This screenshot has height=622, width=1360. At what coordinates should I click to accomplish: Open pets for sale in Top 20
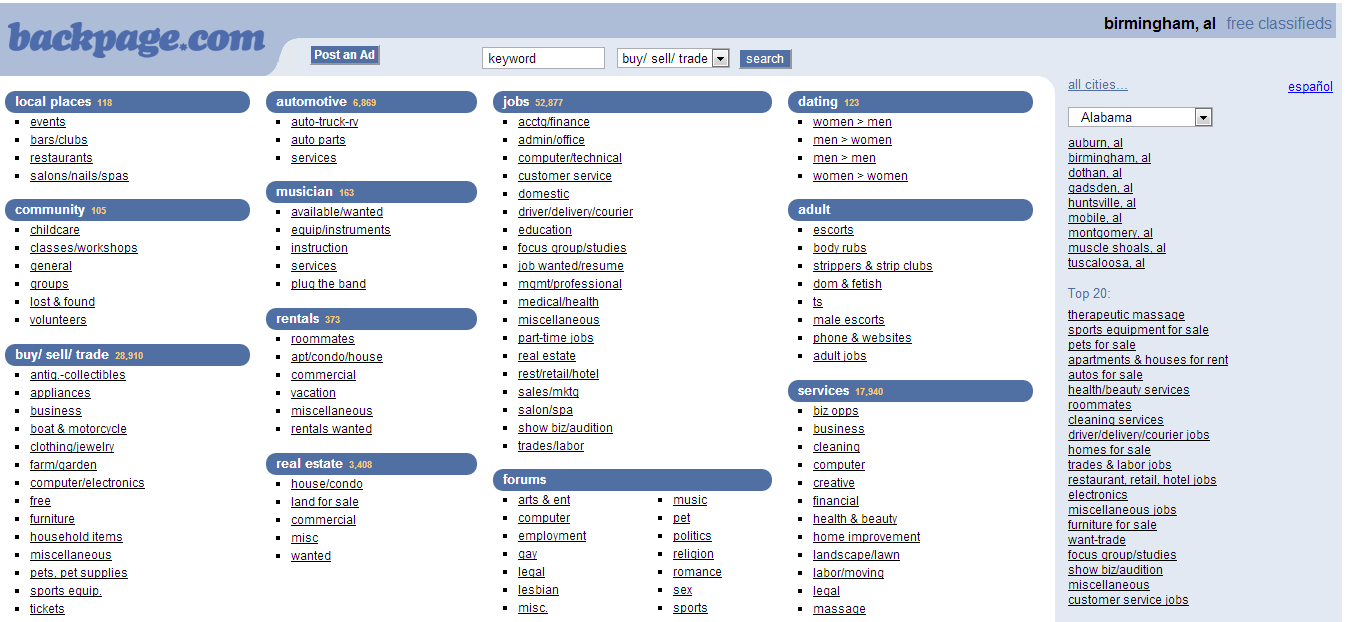coord(1101,345)
